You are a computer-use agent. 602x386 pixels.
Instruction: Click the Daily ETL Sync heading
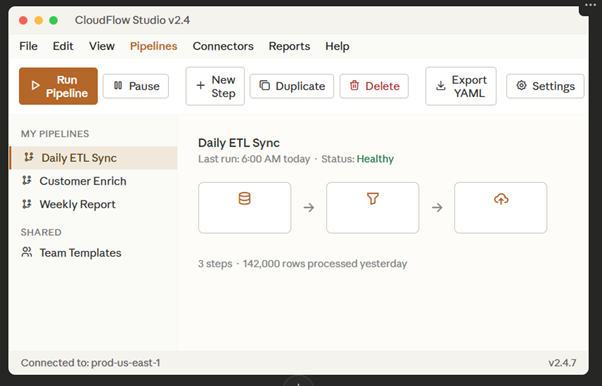[239, 143]
